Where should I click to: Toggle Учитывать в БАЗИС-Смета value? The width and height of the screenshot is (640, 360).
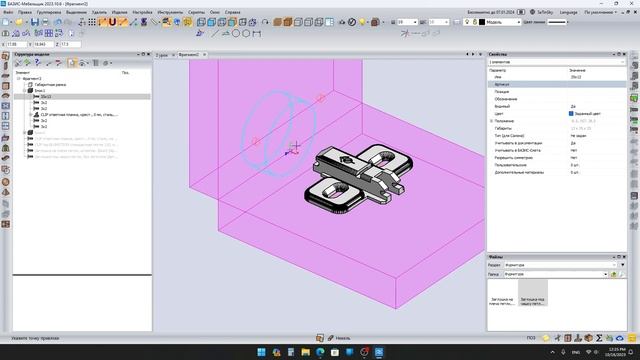(574, 151)
